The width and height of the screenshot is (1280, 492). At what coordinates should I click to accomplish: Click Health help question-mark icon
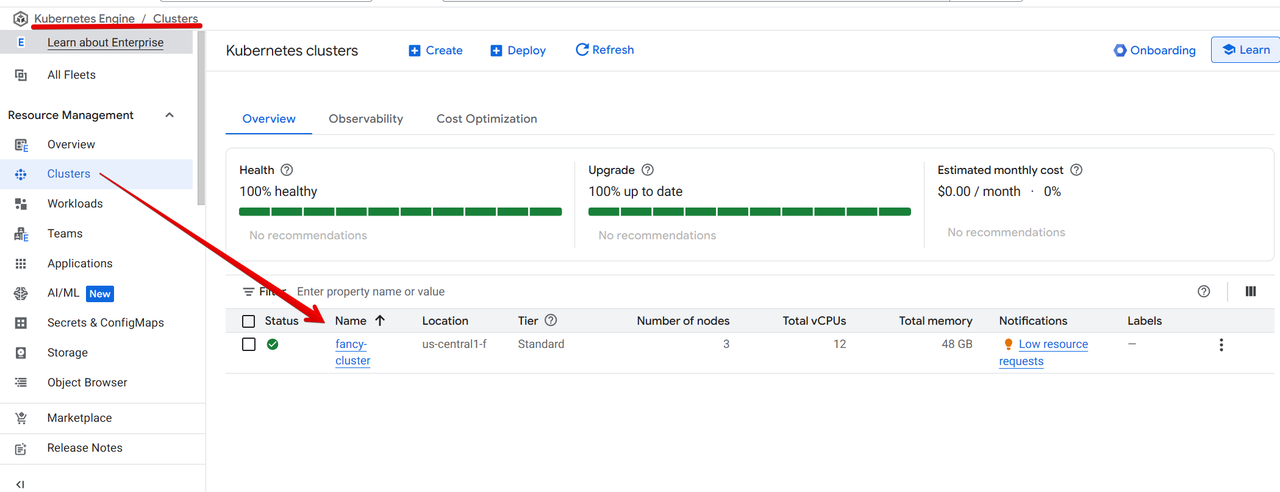click(x=287, y=170)
